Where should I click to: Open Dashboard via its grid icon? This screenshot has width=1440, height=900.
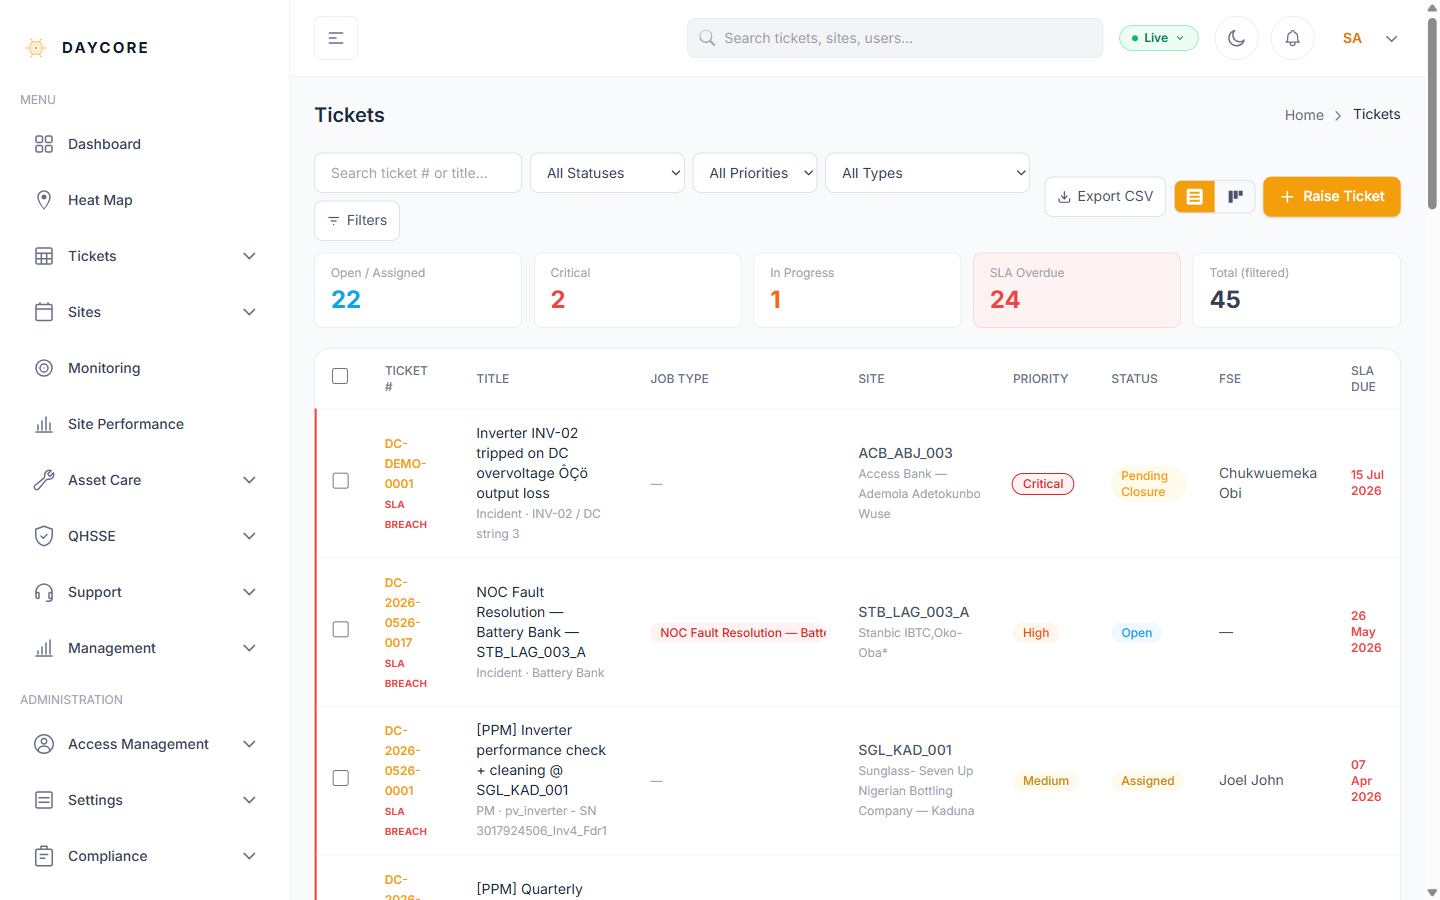point(44,144)
